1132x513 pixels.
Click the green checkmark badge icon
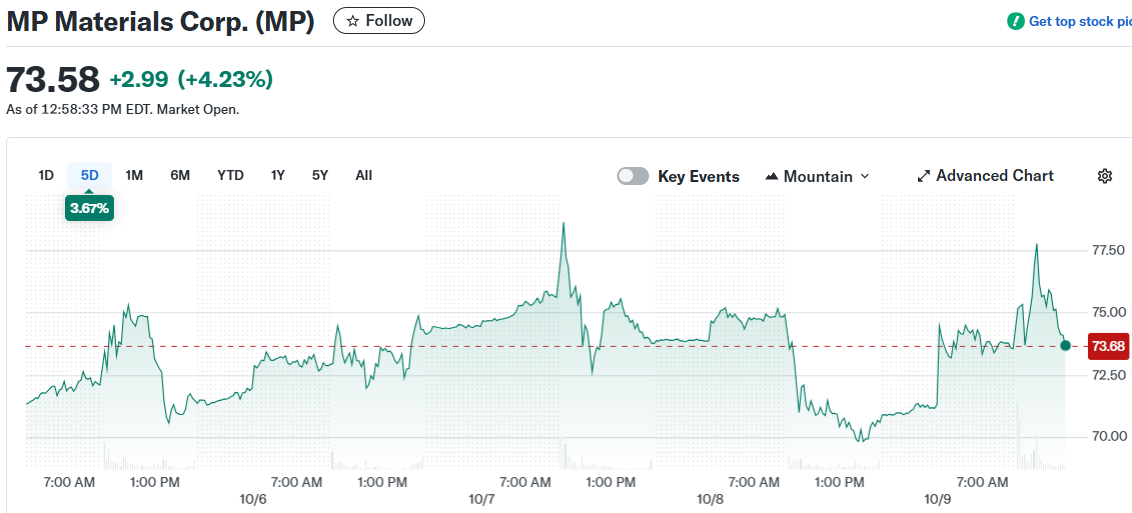tap(1016, 21)
